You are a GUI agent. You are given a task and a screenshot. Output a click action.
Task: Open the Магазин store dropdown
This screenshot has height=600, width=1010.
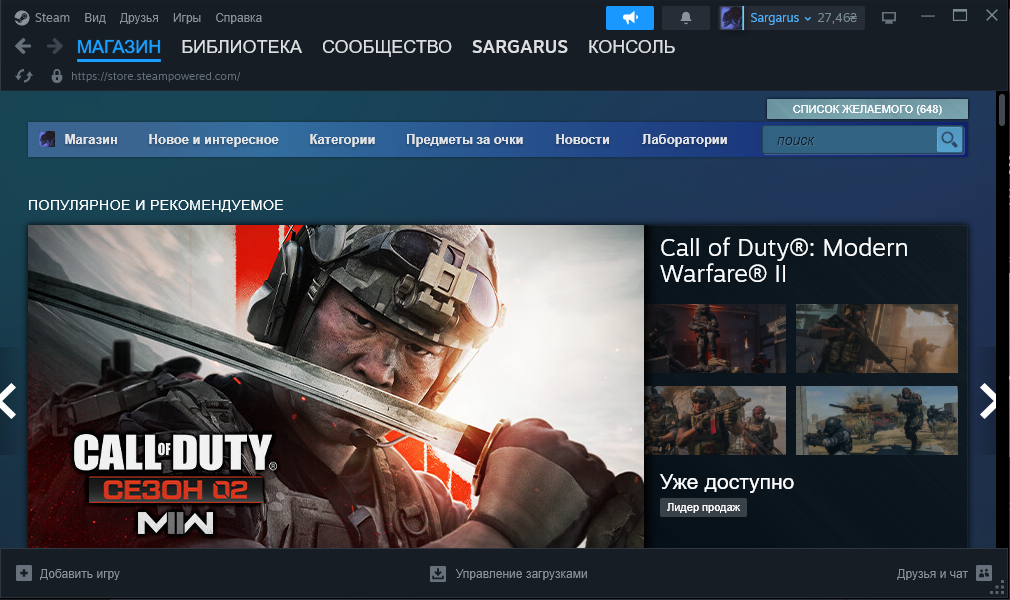pyautogui.click(x=91, y=139)
